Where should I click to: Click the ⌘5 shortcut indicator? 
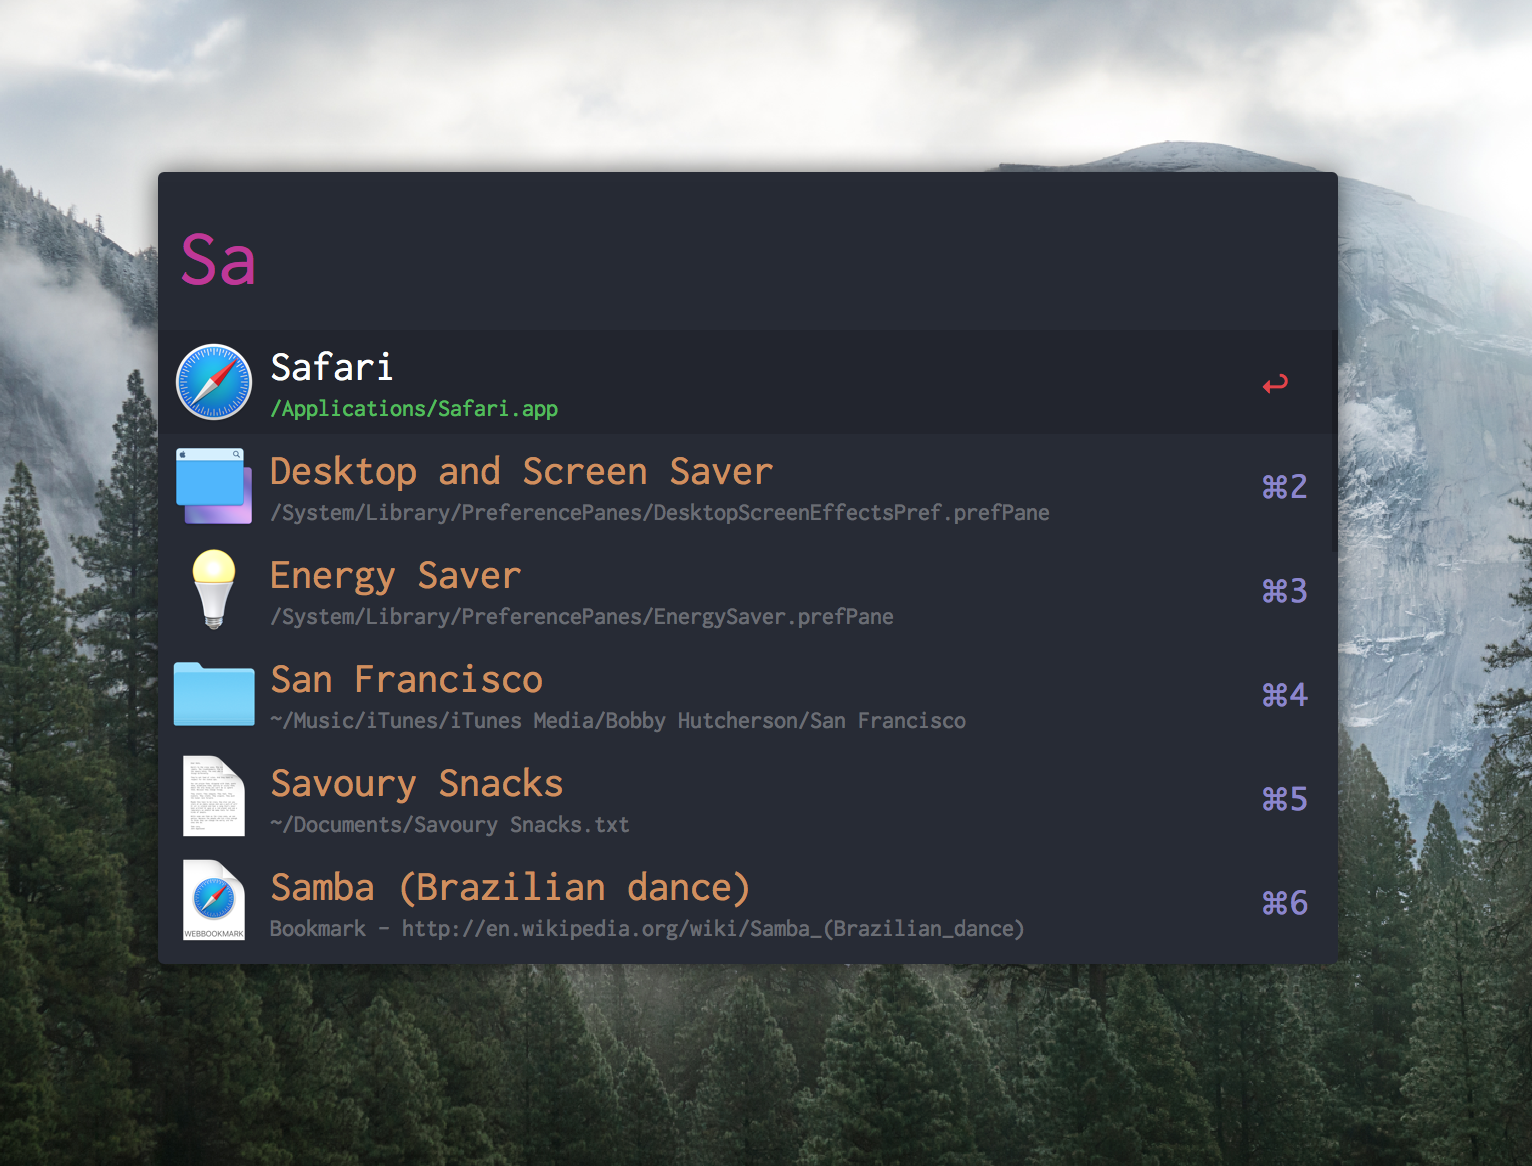(x=1284, y=799)
